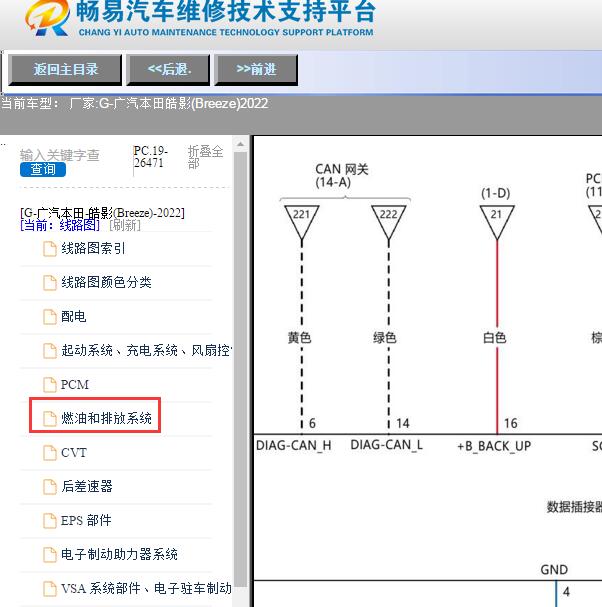Click the [刷新] refresh link
This screenshot has height=607, width=602.
tap(125, 225)
